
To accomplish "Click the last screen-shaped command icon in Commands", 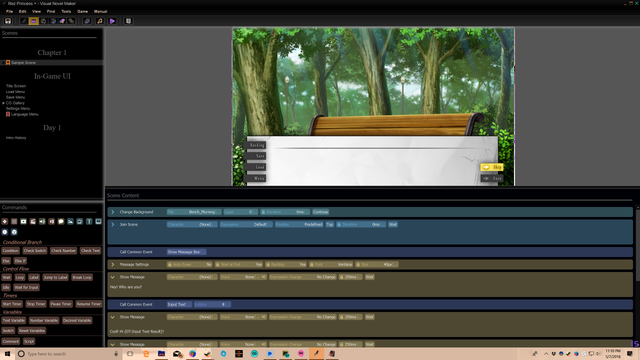I will point(98,221).
